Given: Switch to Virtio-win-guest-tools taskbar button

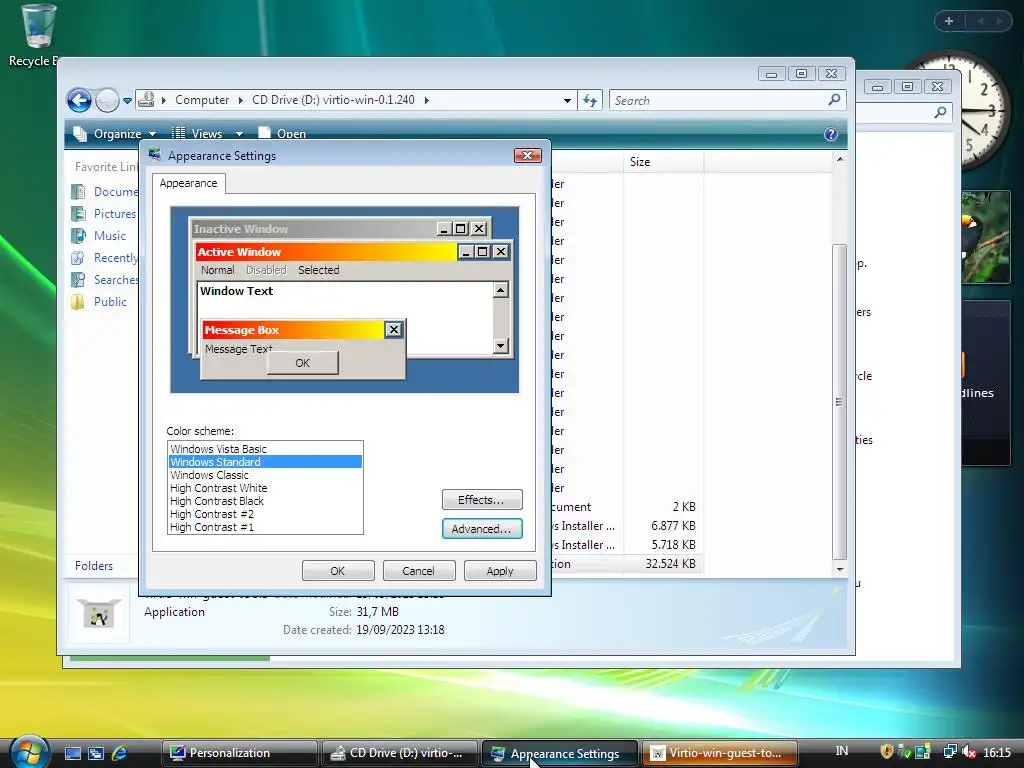Looking at the screenshot, I should point(721,753).
